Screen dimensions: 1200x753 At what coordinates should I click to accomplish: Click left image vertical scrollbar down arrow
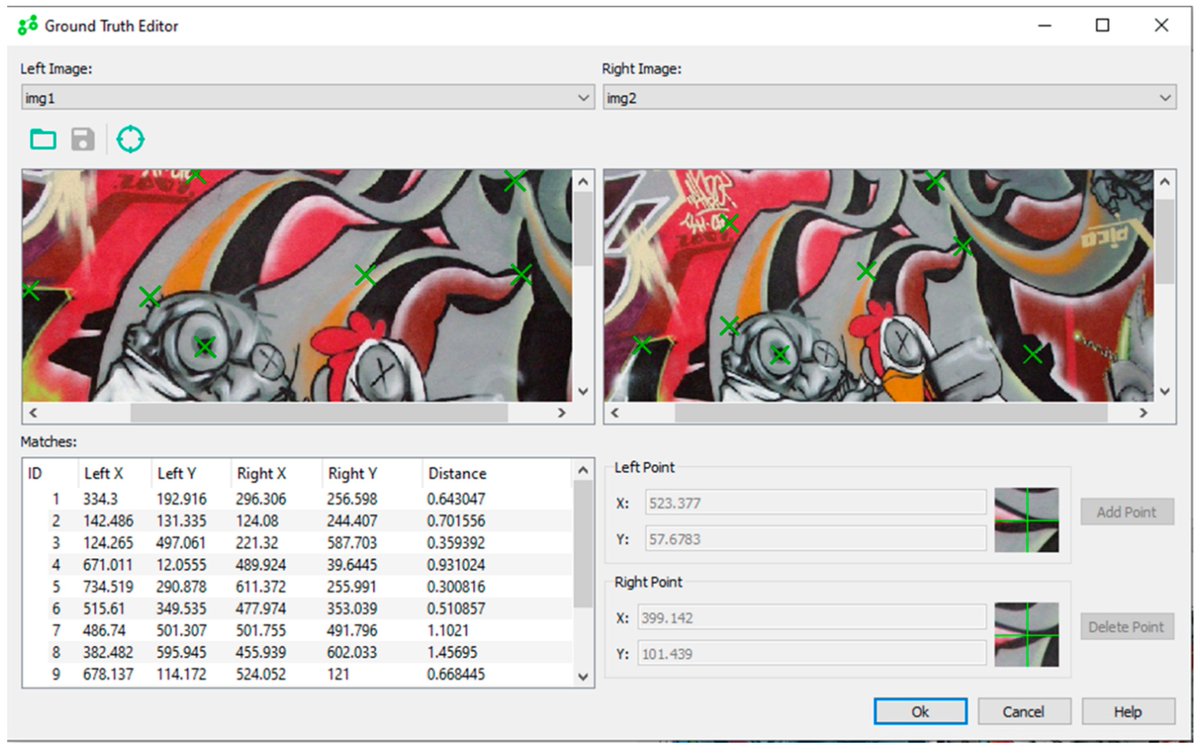click(584, 391)
